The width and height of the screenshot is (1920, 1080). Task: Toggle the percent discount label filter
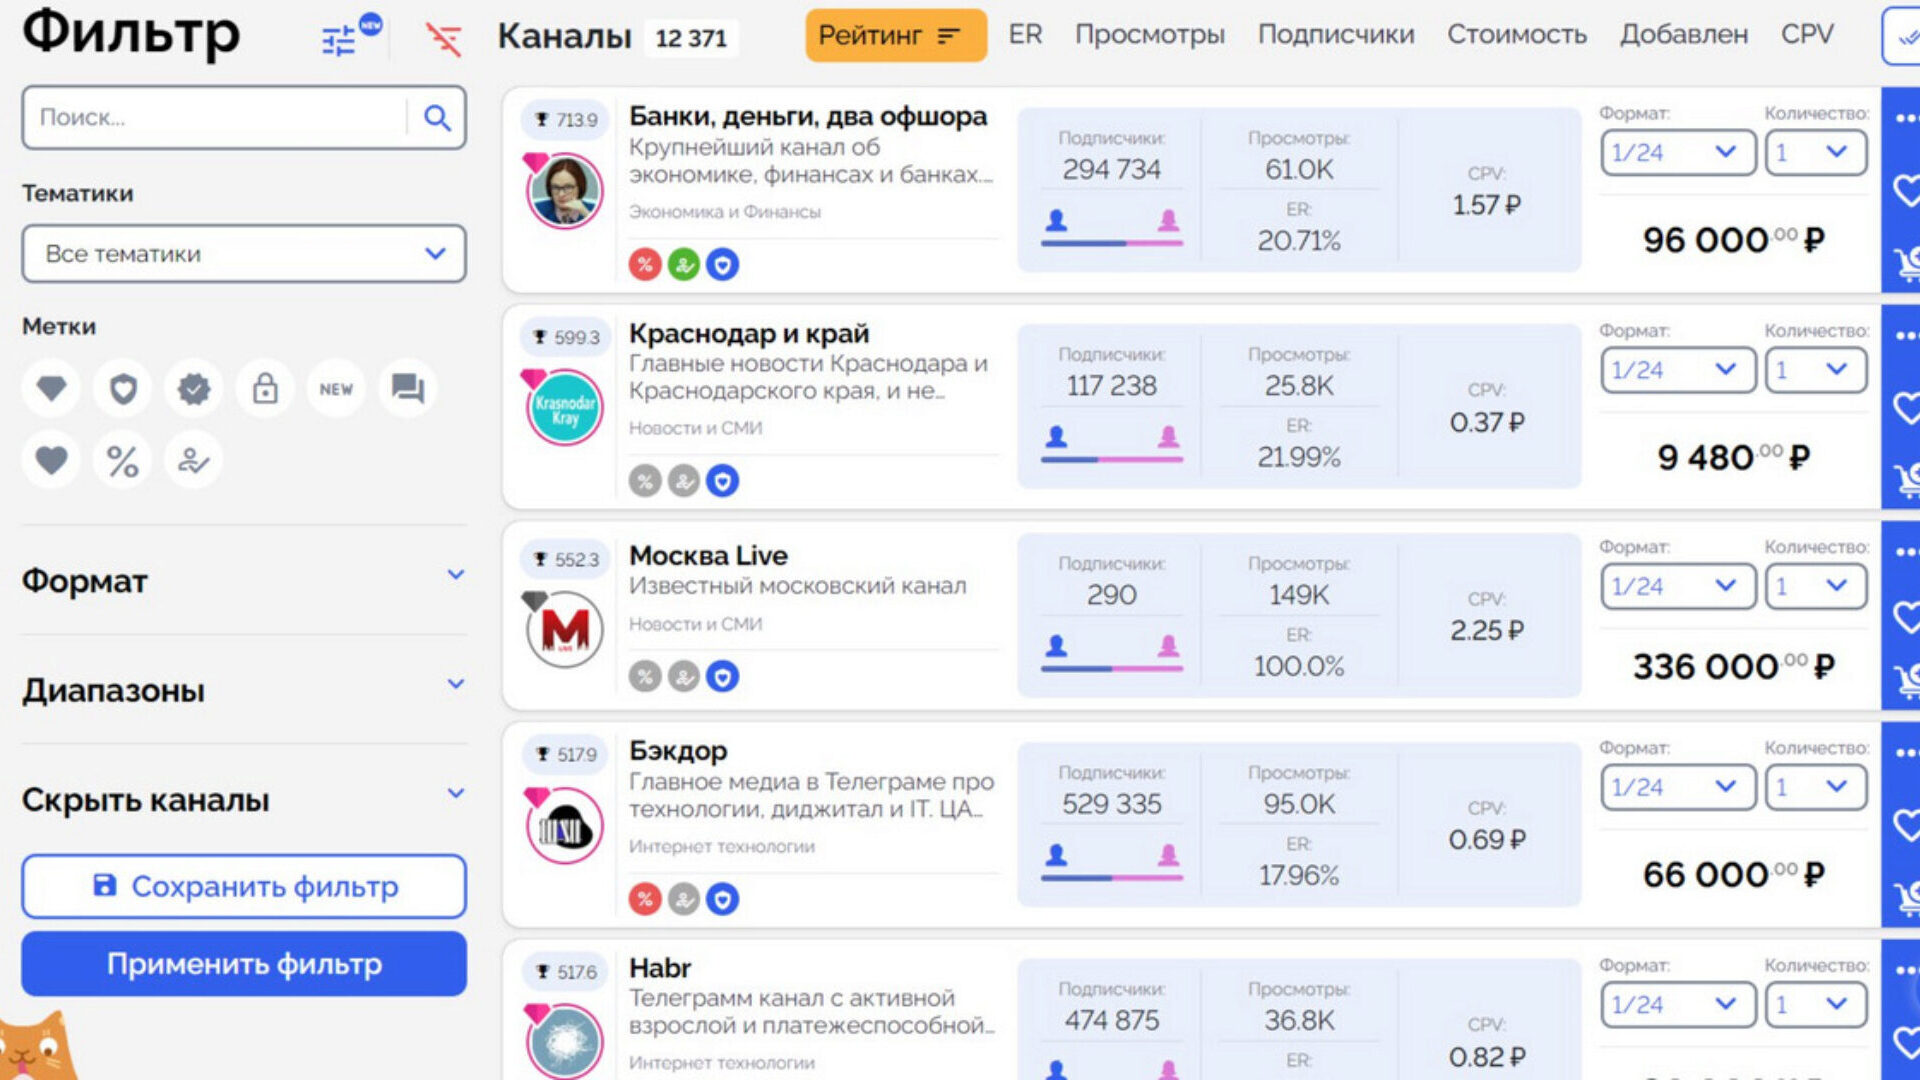tap(123, 461)
